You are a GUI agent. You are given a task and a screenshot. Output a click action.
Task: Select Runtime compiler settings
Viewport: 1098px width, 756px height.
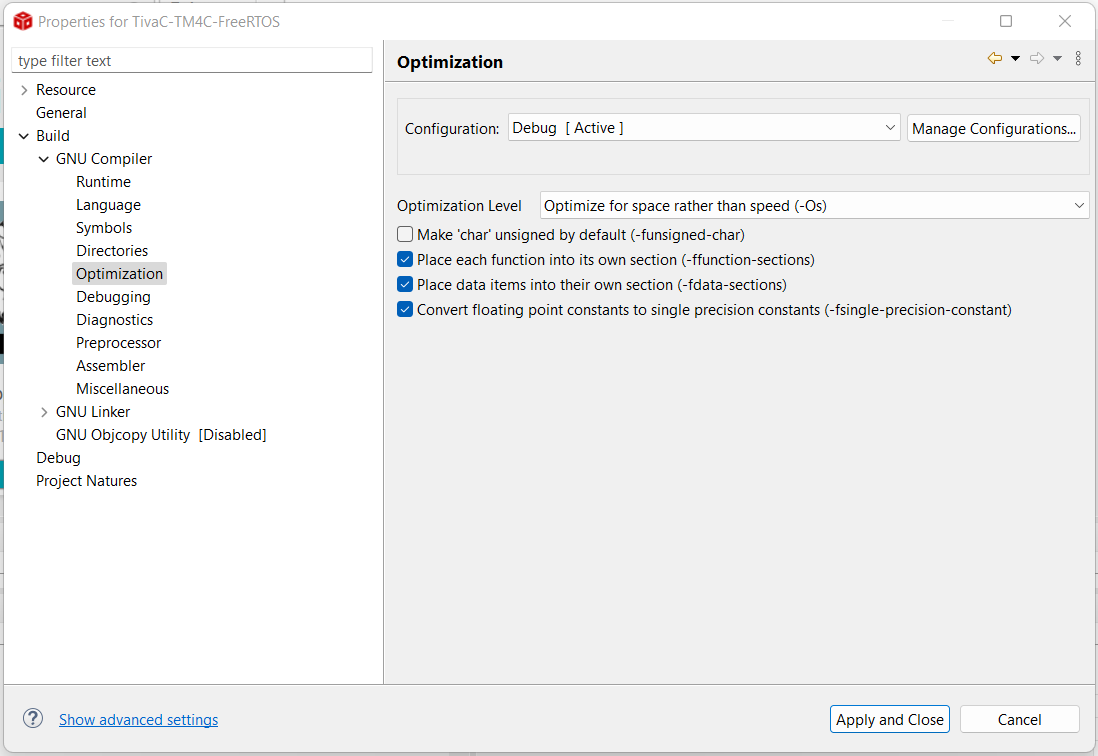point(104,182)
